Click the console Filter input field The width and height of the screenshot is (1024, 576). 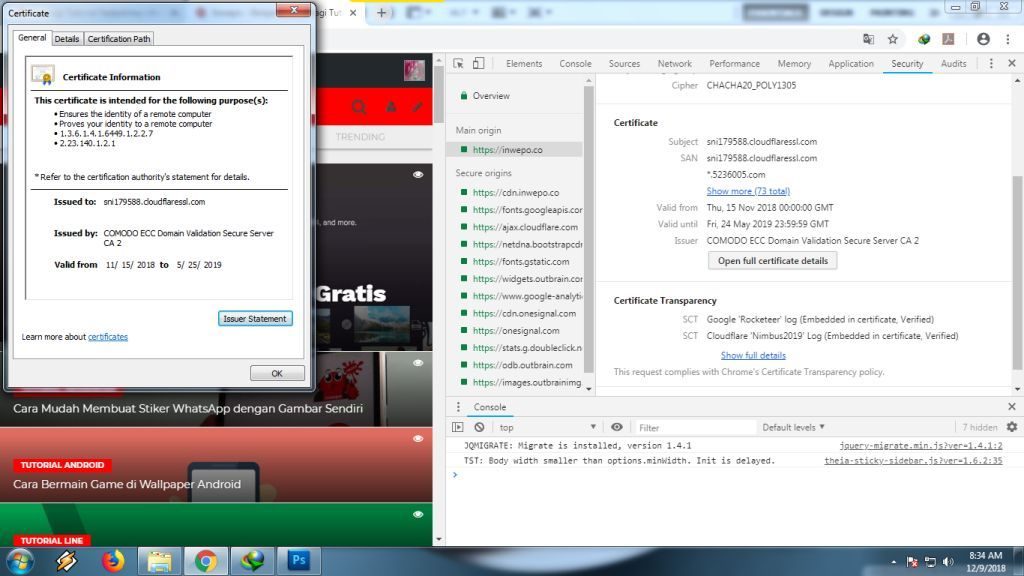coord(690,427)
